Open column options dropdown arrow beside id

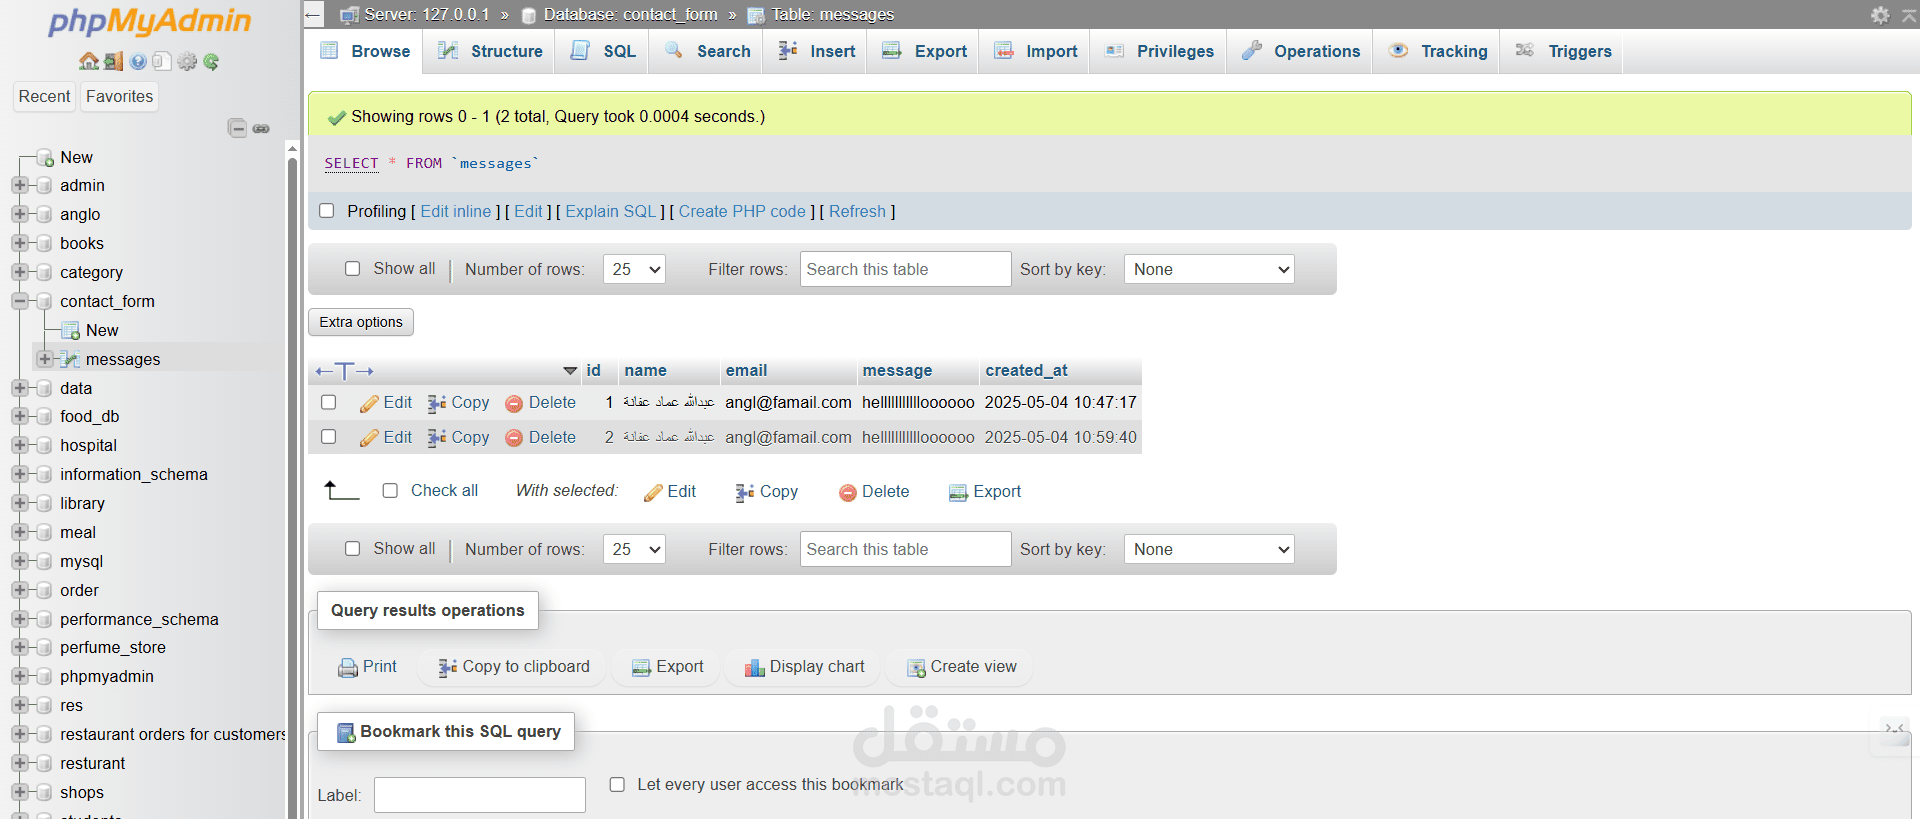point(570,371)
